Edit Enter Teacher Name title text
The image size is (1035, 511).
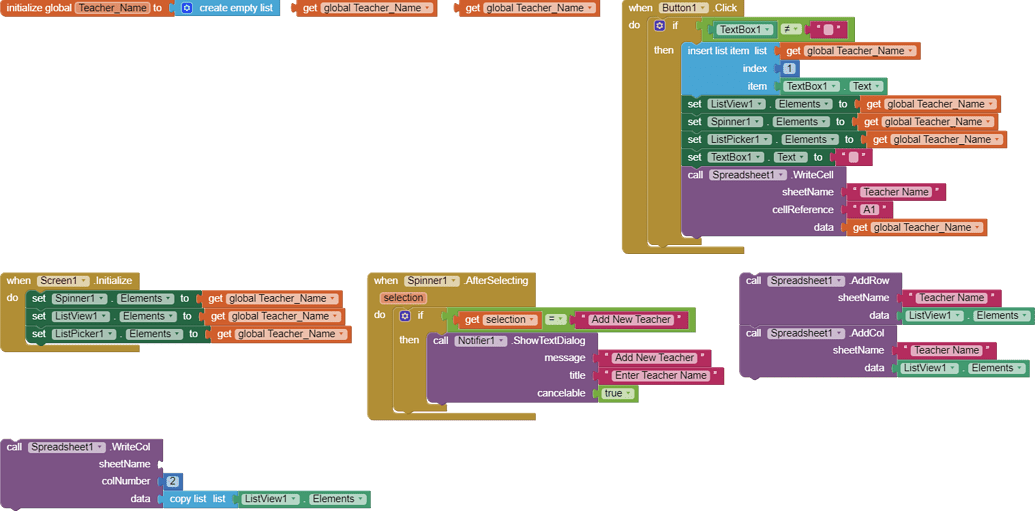[660, 375]
